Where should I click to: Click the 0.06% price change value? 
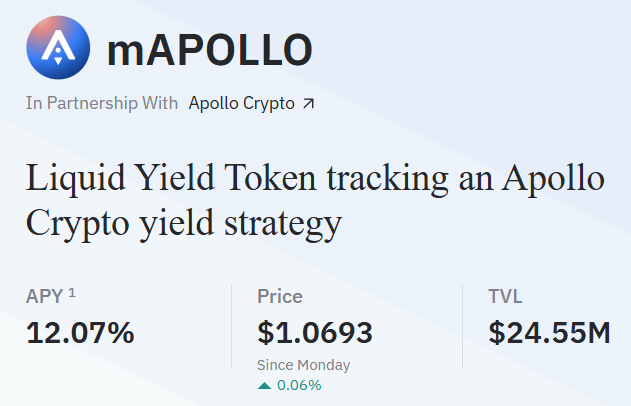299,385
